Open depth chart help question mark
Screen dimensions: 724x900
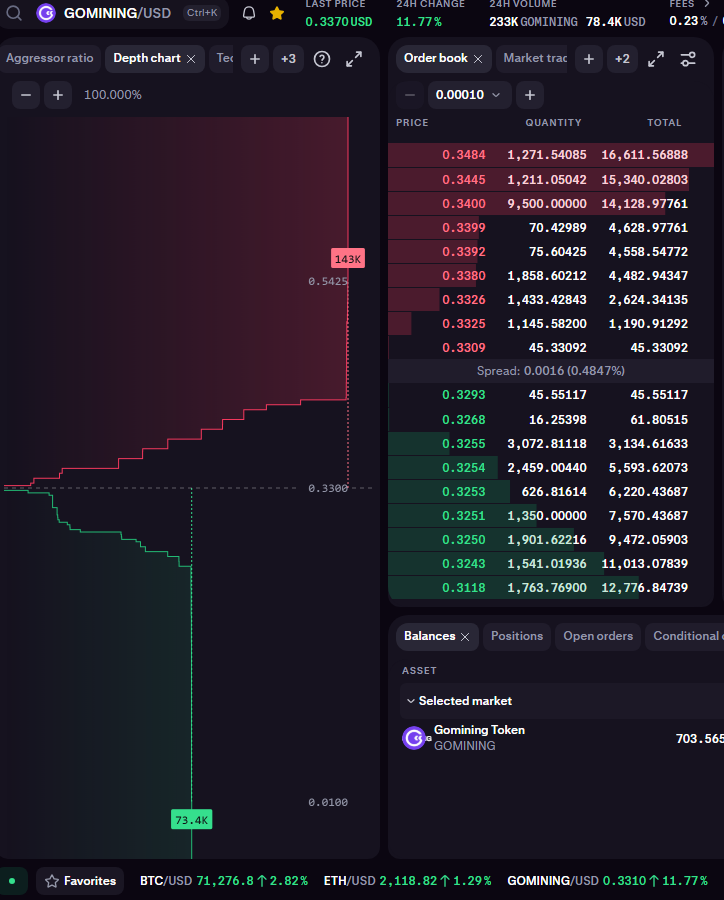pos(322,59)
